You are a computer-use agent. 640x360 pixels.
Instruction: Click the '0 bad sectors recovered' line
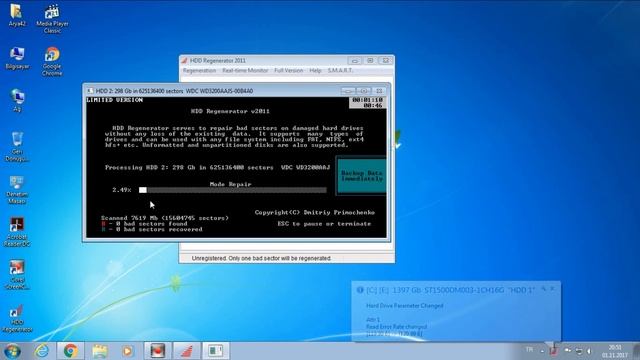point(152,229)
